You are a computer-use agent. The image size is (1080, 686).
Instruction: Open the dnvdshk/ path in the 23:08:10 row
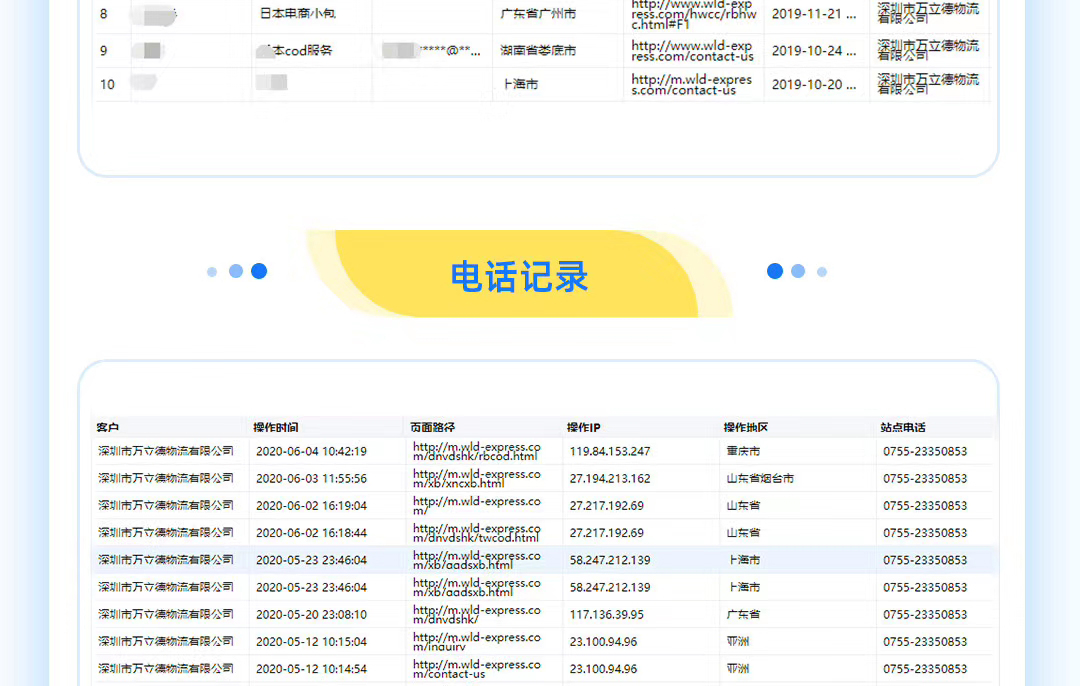click(x=477, y=614)
